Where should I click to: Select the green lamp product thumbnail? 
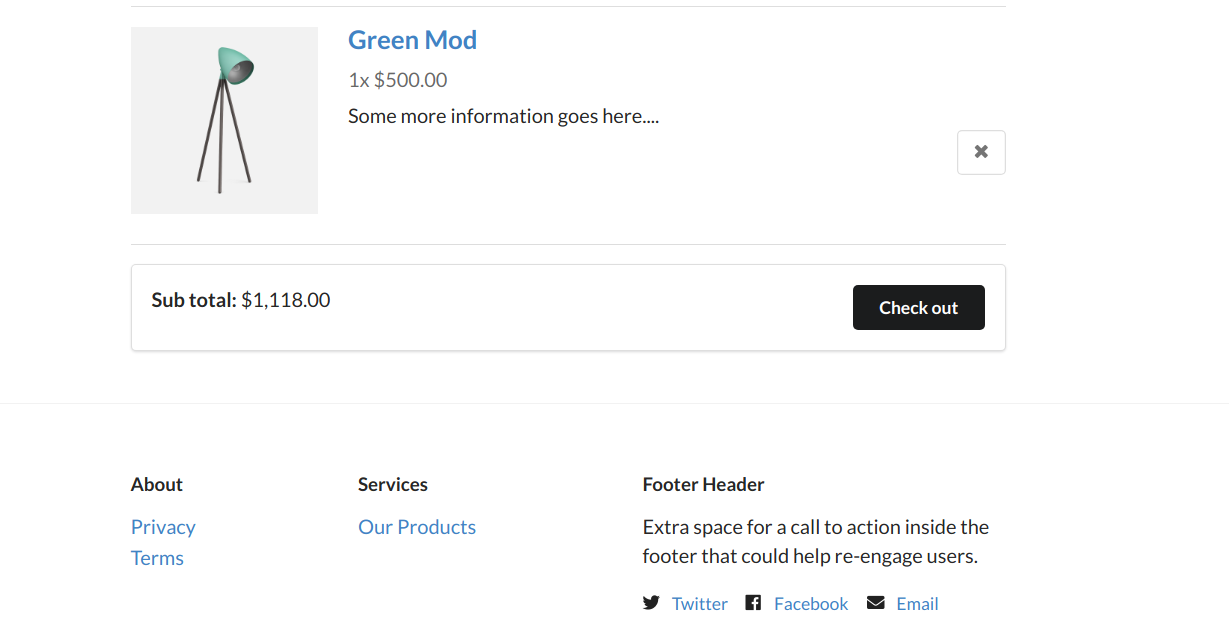click(x=224, y=120)
